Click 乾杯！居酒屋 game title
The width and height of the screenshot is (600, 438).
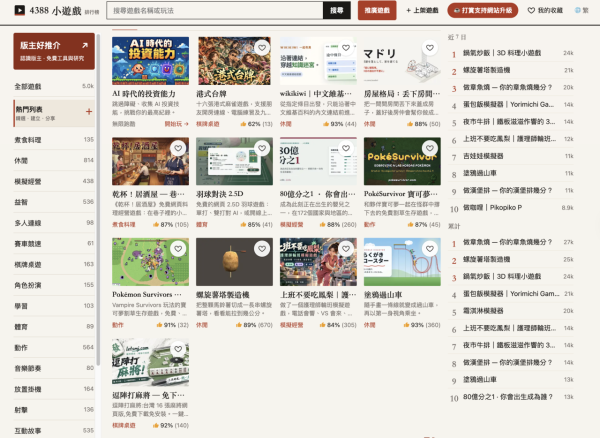point(148,194)
